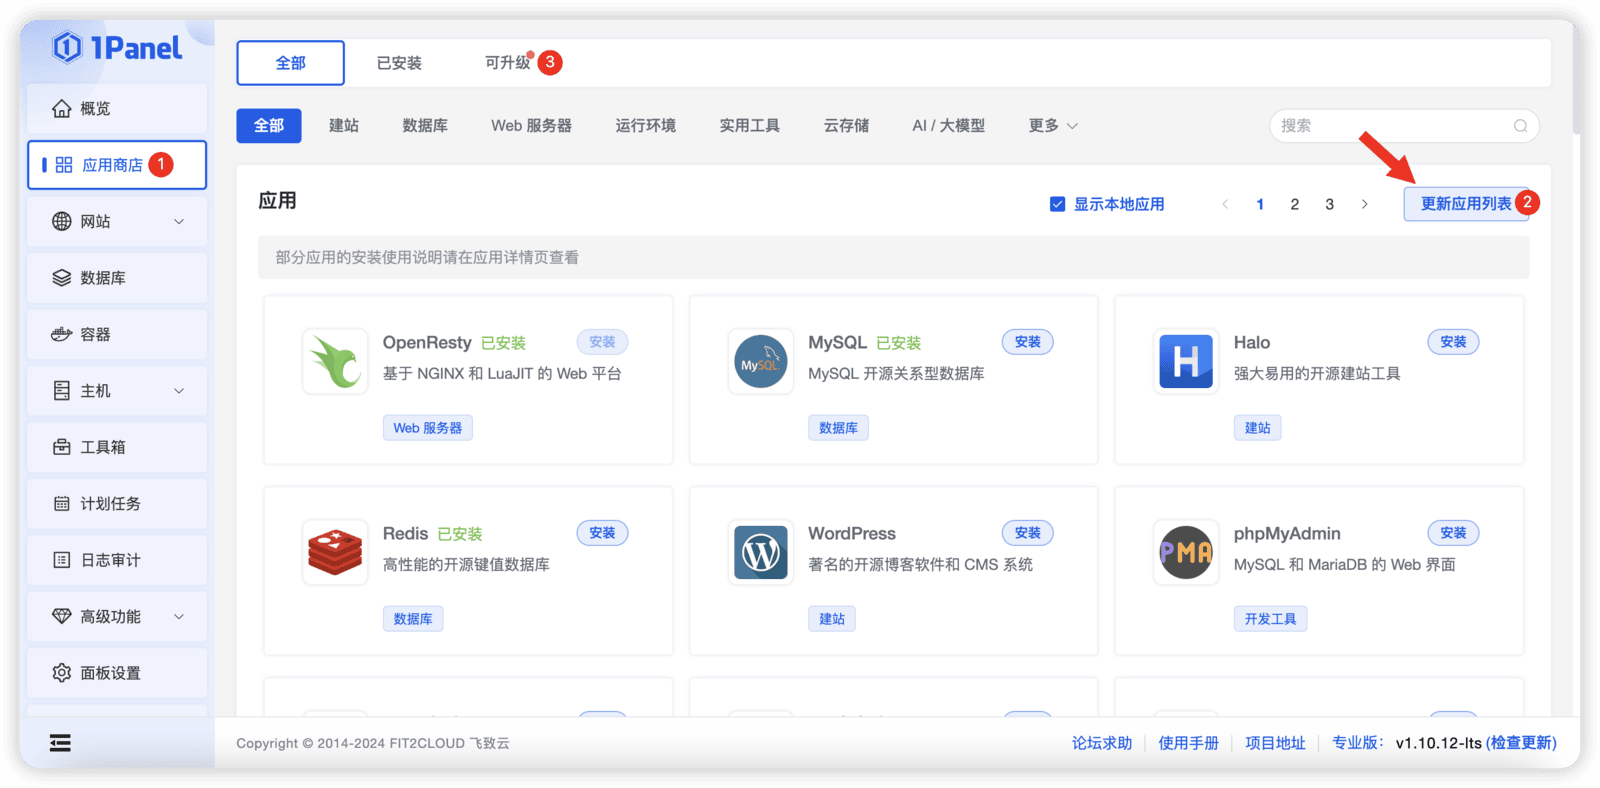This screenshot has height=788, width=1600.
Task: Select the blue 全部 category filter
Action: pyautogui.click(x=269, y=126)
